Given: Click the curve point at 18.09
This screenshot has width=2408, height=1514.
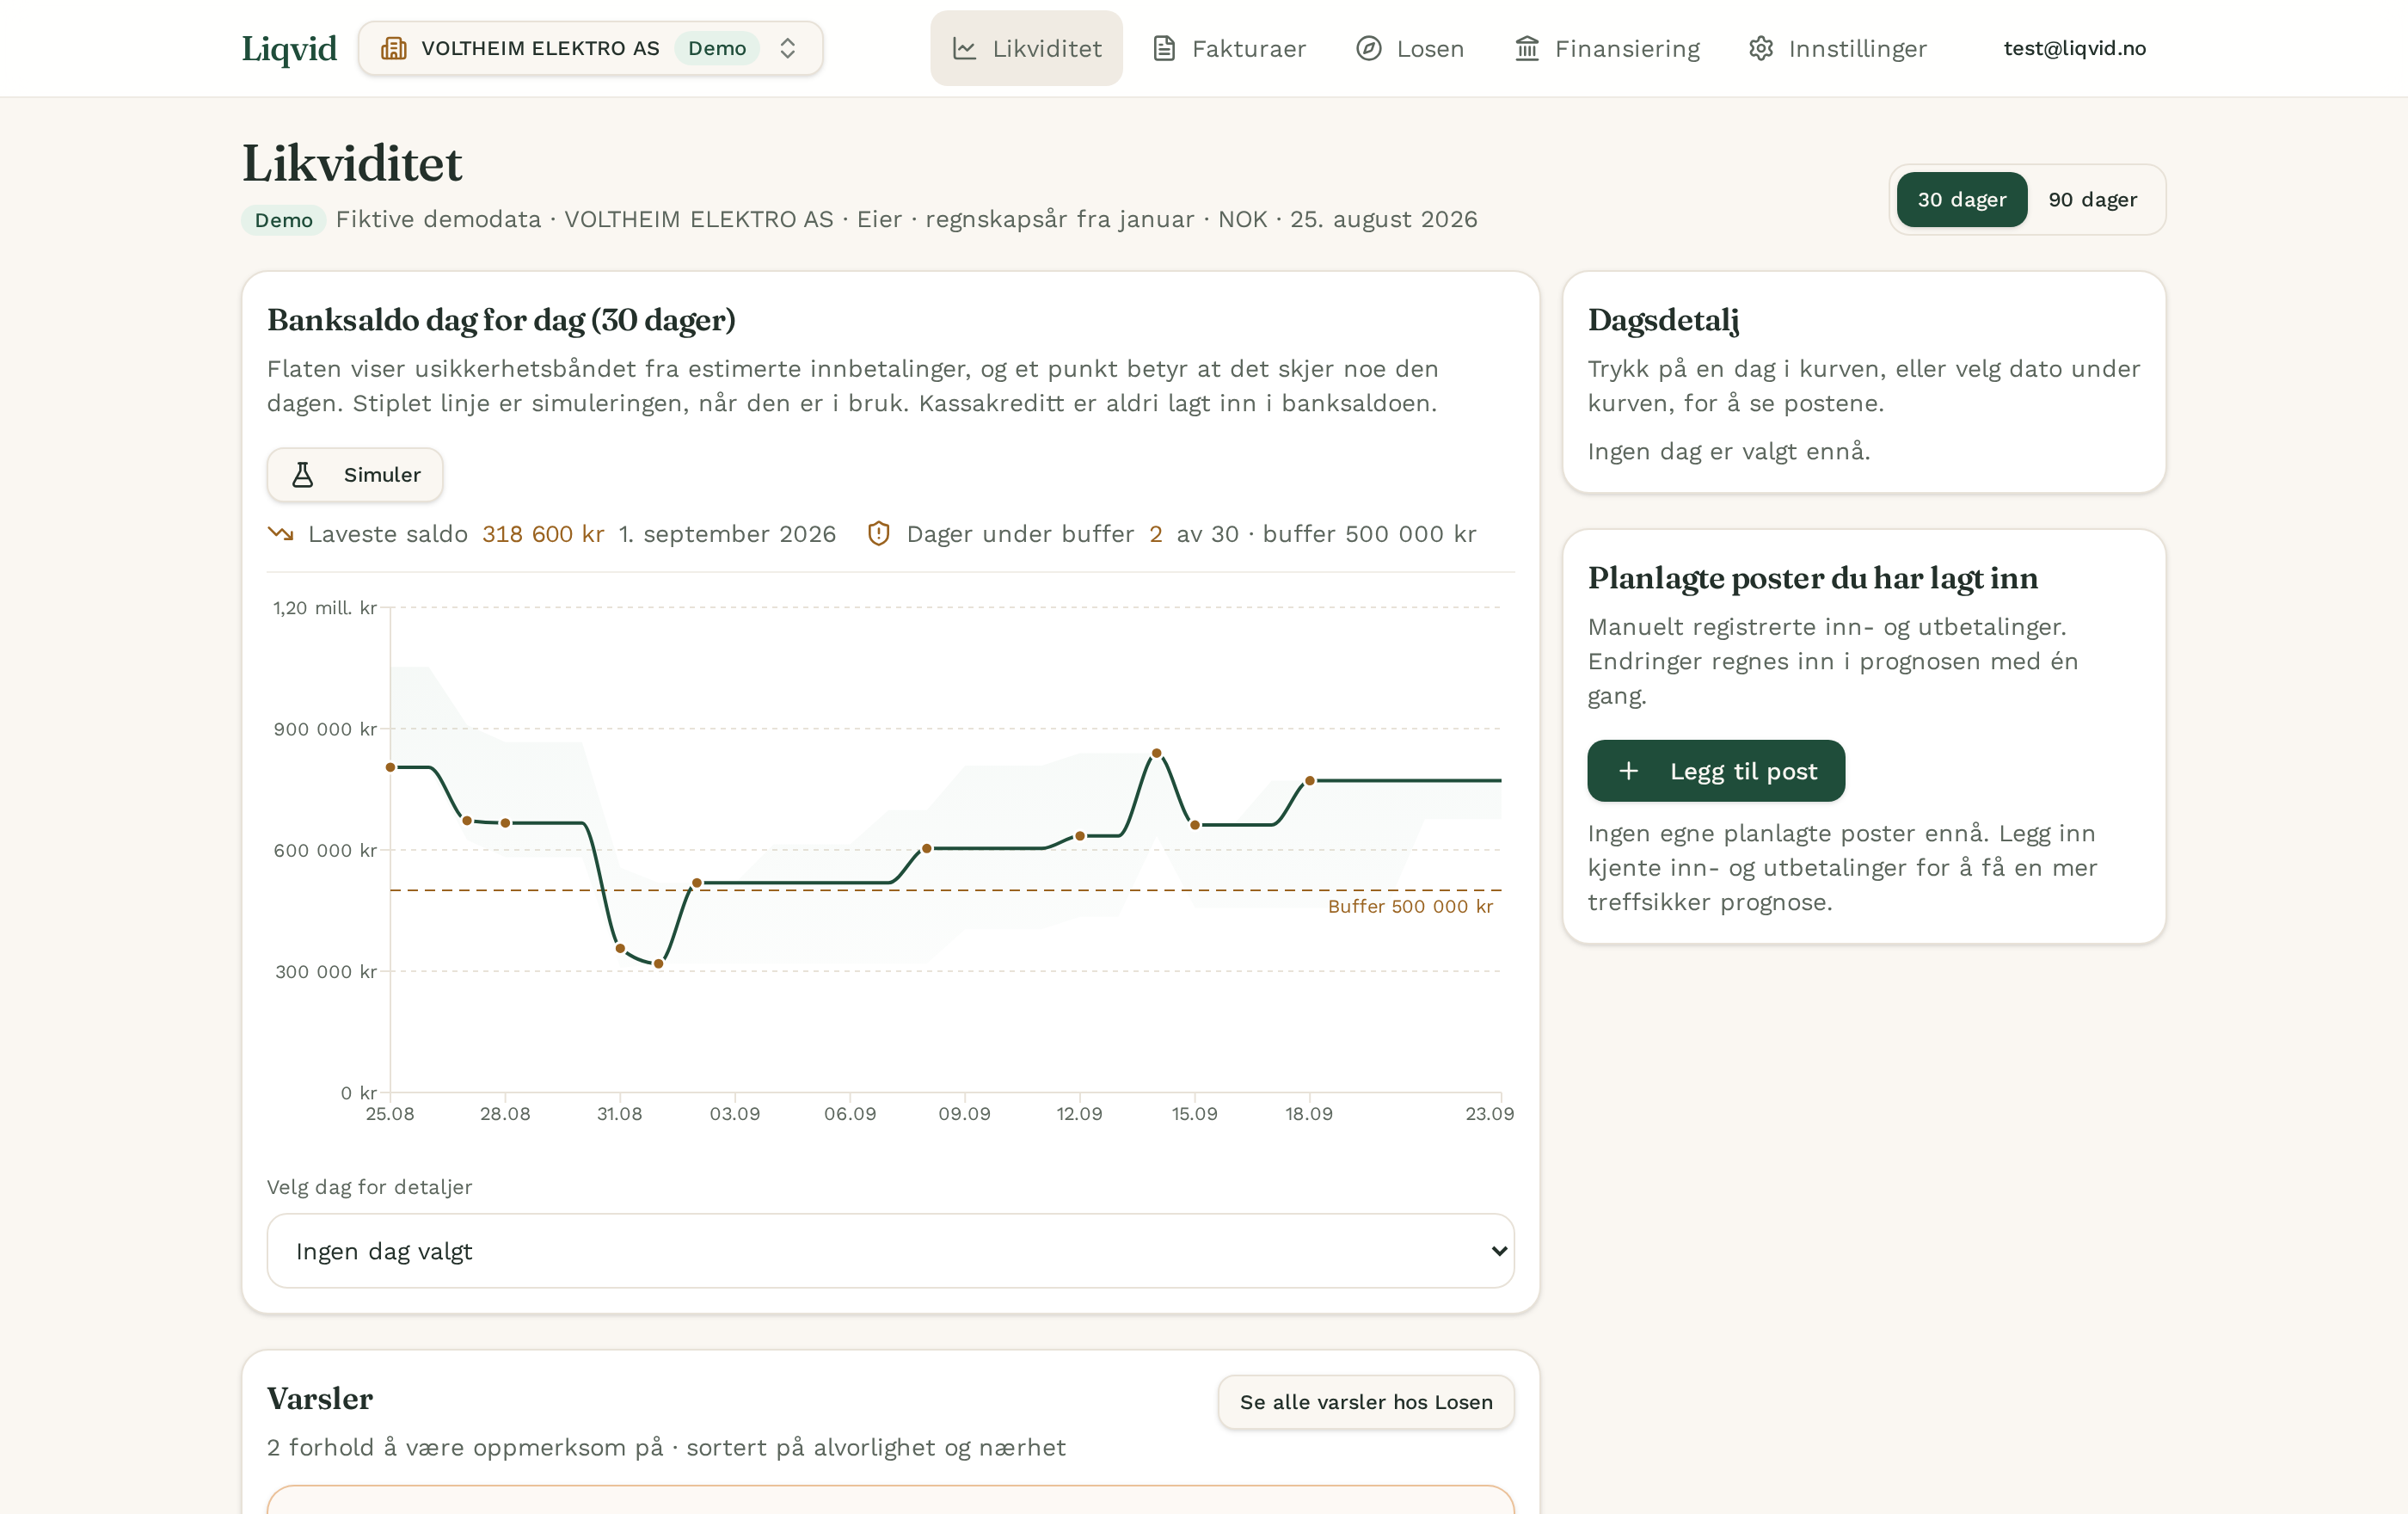Looking at the screenshot, I should click(1309, 781).
